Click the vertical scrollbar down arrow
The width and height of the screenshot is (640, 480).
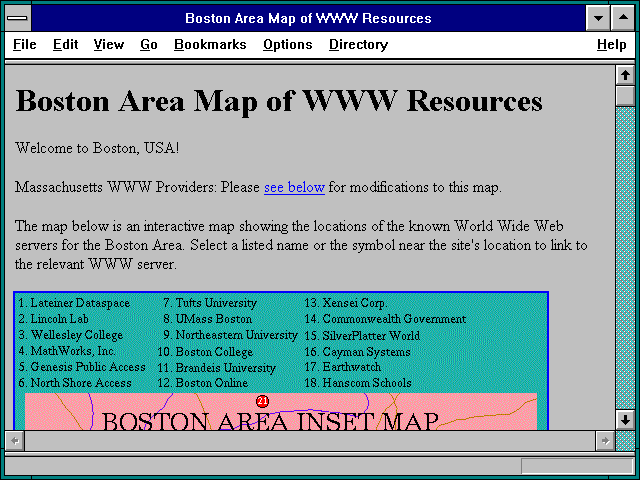pos(625,420)
